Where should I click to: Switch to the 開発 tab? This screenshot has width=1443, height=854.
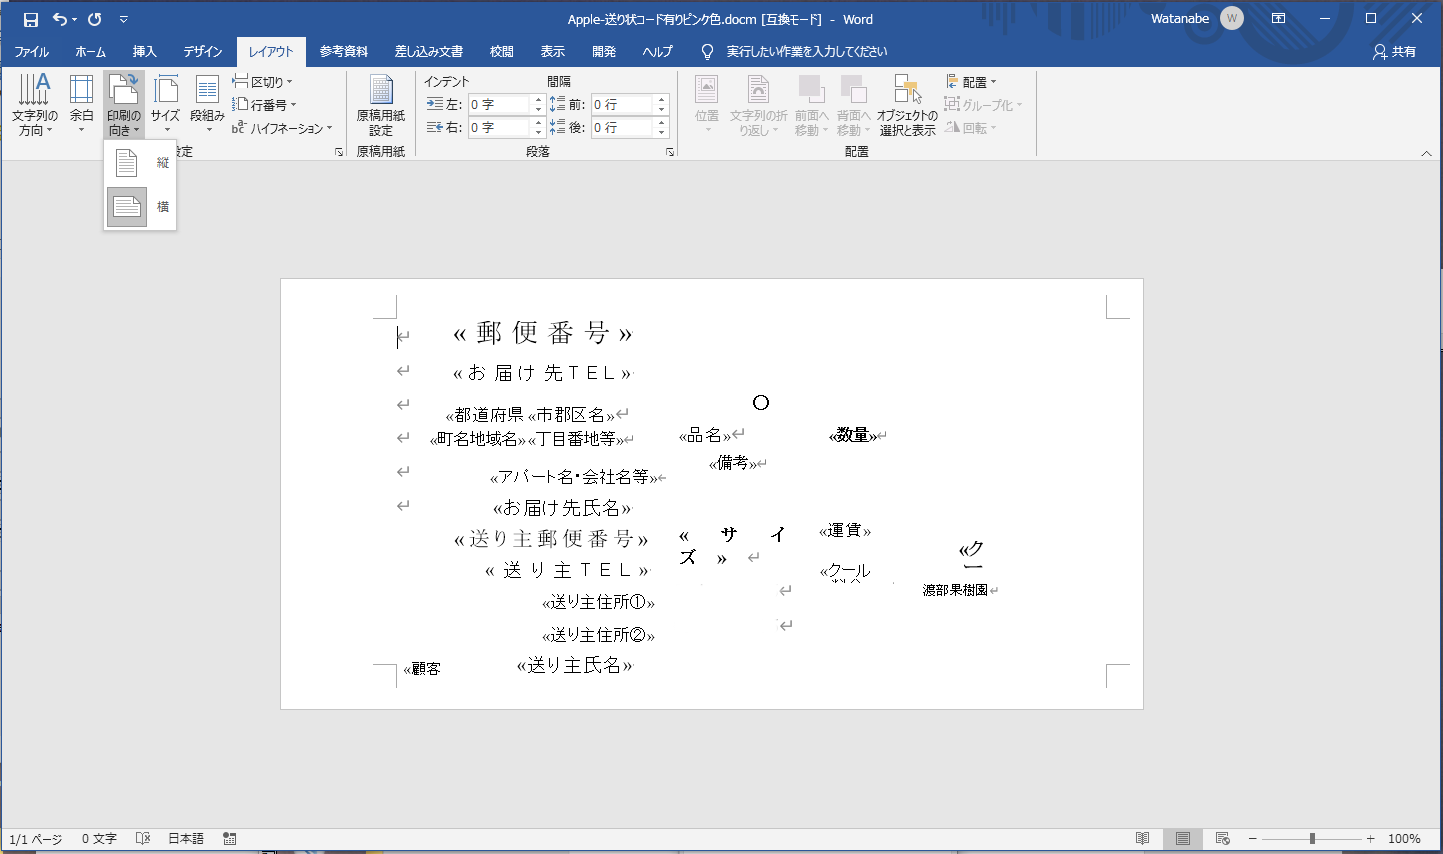pos(604,51)
